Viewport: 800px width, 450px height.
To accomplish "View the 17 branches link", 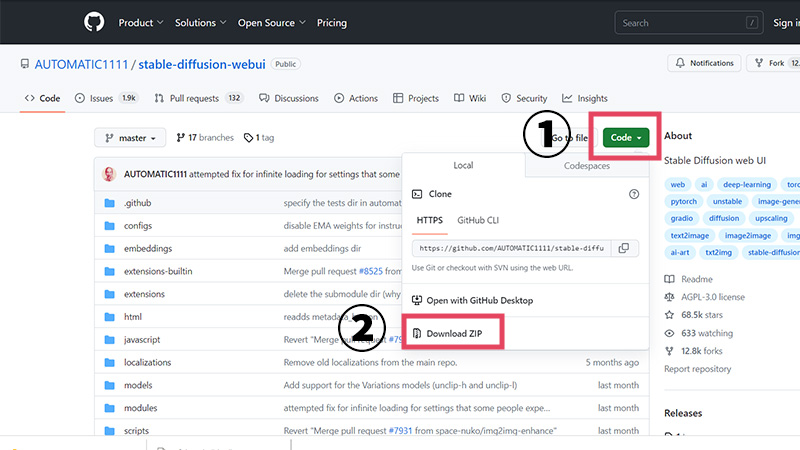I will (x=205, y=138).
